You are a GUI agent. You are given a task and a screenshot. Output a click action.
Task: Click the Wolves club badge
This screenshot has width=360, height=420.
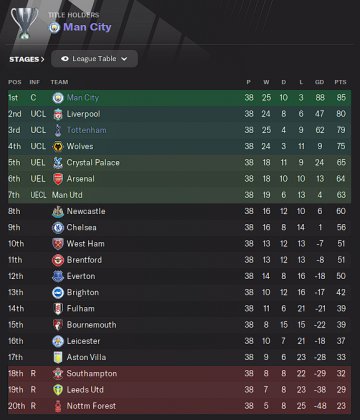coord(58,146)
